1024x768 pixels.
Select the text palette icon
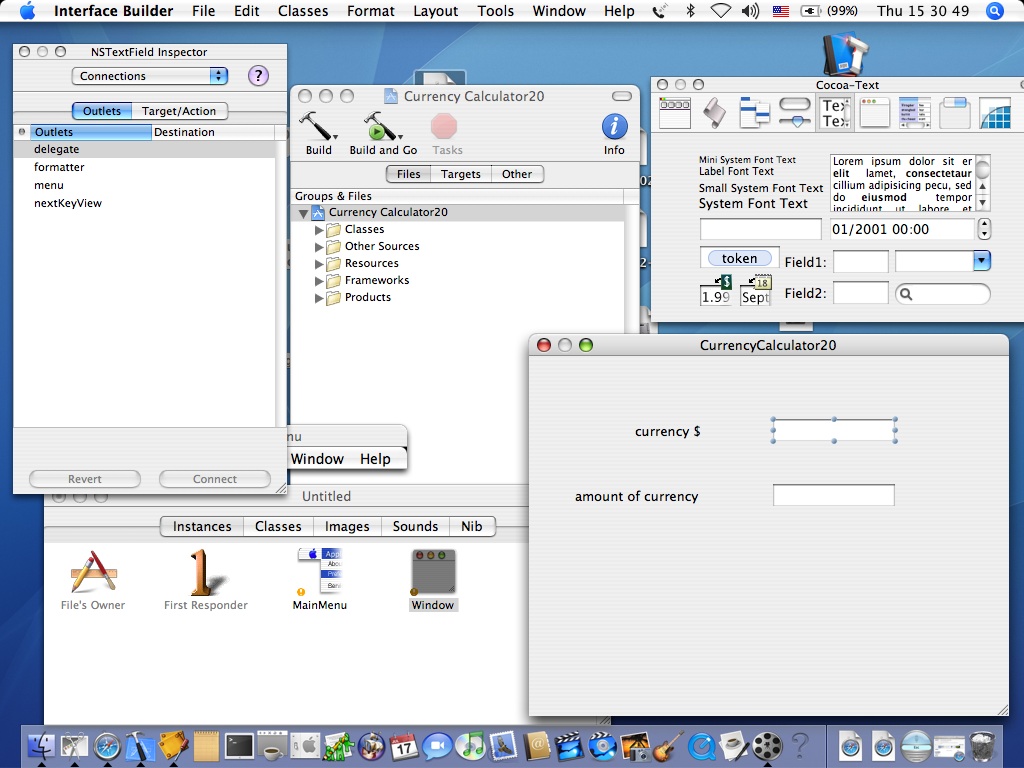tap(835, 113)
